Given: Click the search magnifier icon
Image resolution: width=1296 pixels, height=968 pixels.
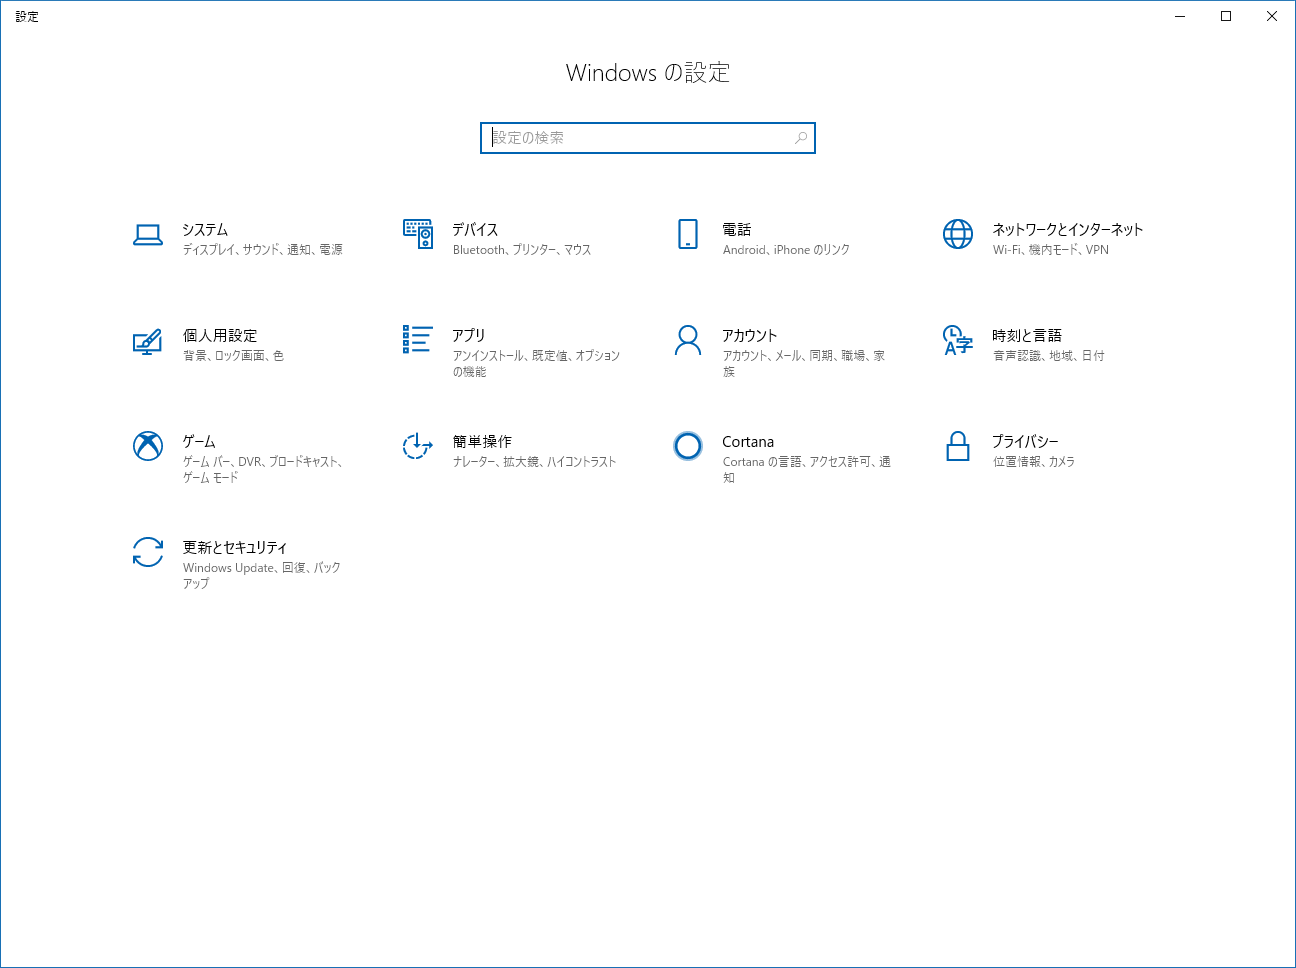Looking at the screenshot, I should tap(801, 138).
